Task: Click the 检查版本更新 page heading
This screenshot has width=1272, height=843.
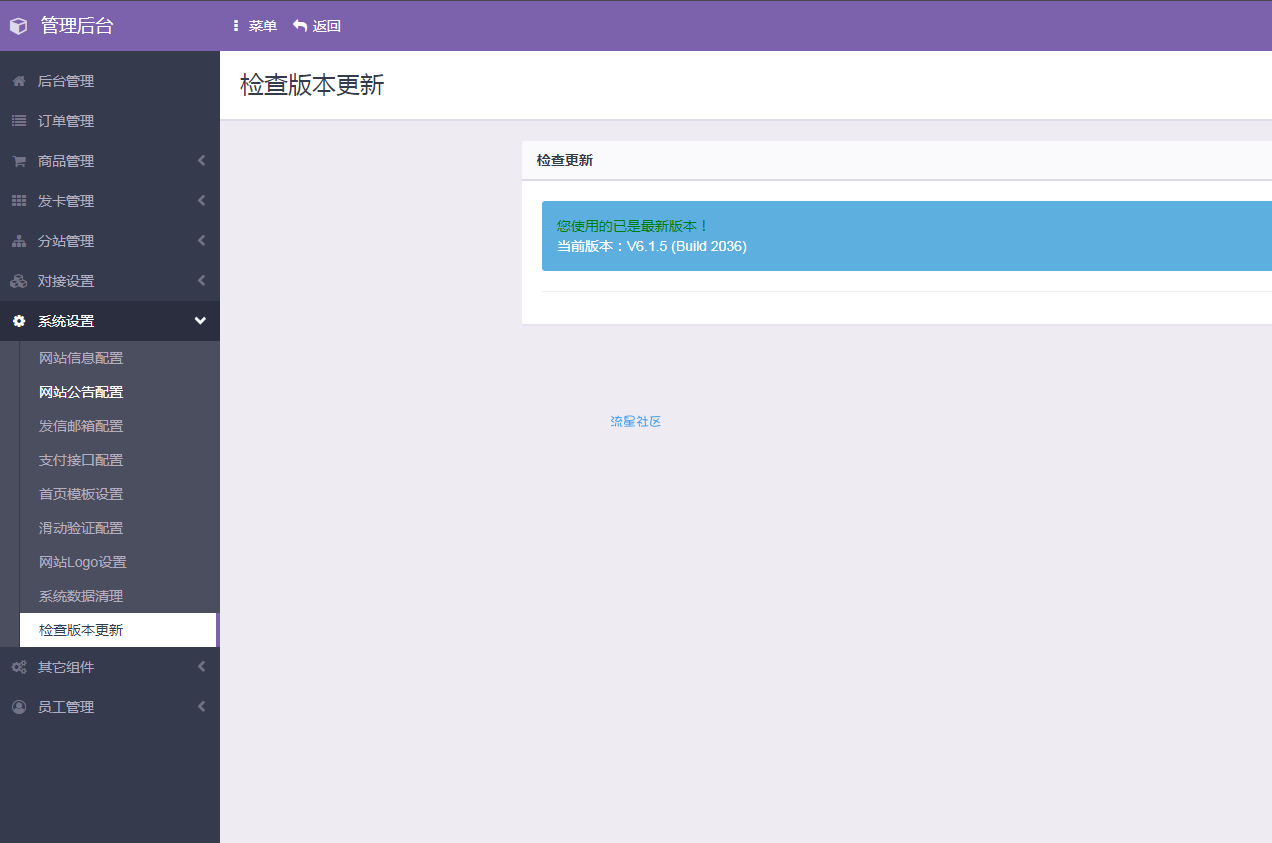Action: [x=312, y=85]
